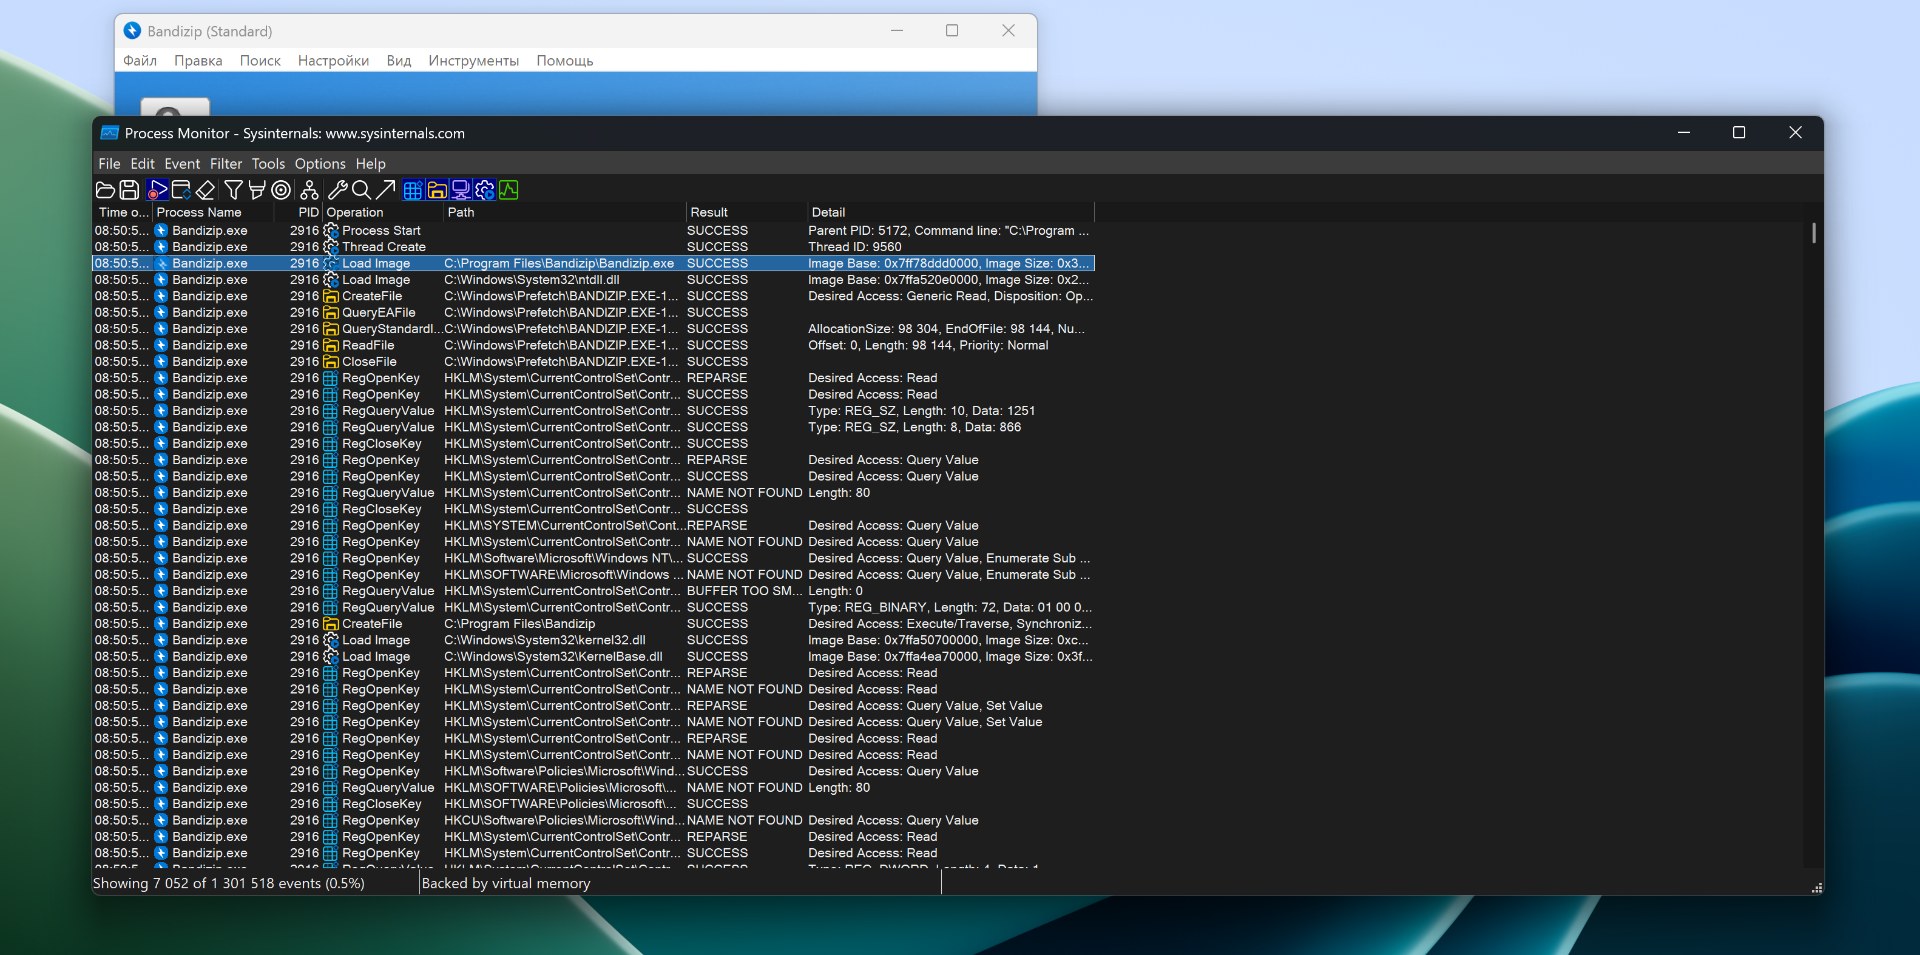The width and height of the screenshot is (1920, 955).
Task: Toggle Show Registry Activity filter
Action: click(412, 190)
